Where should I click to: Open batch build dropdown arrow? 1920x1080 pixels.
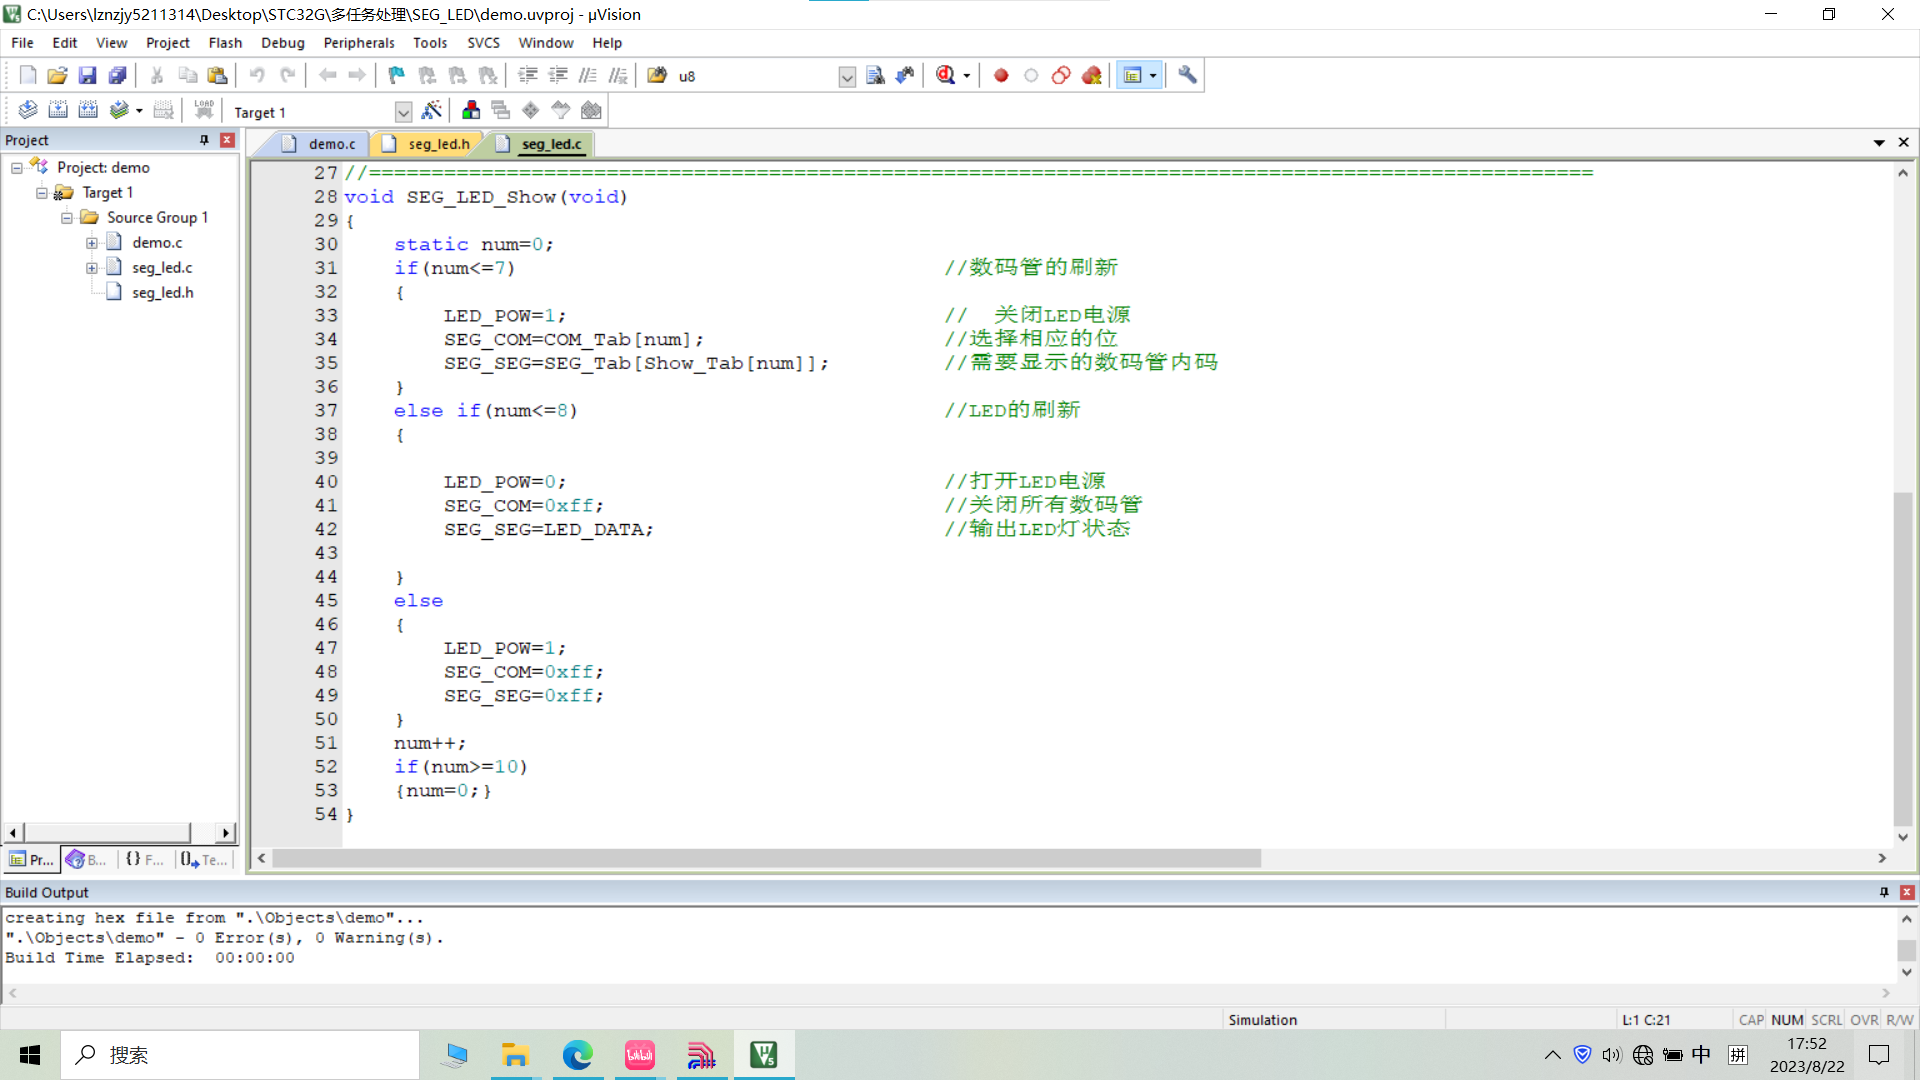pos(139,111)
